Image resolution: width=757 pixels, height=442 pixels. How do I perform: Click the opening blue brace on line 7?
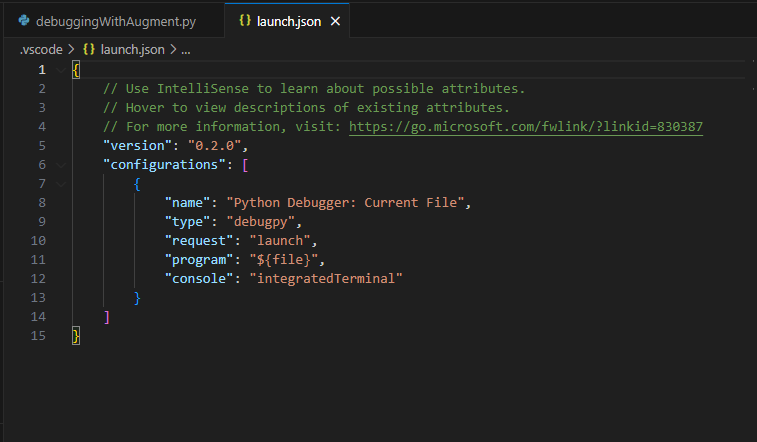point(137,184)
